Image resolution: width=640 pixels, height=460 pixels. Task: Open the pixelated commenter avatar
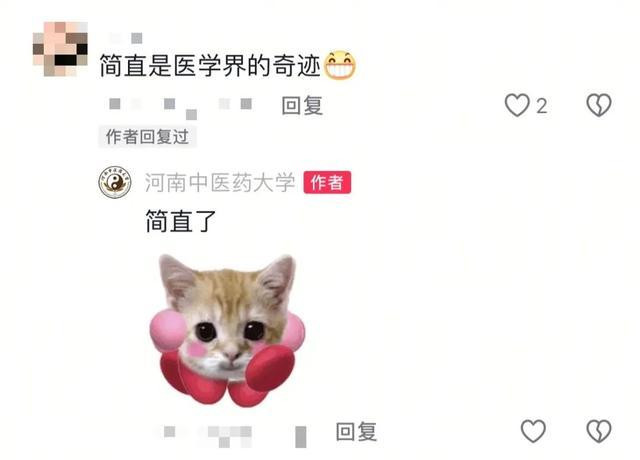60,49
